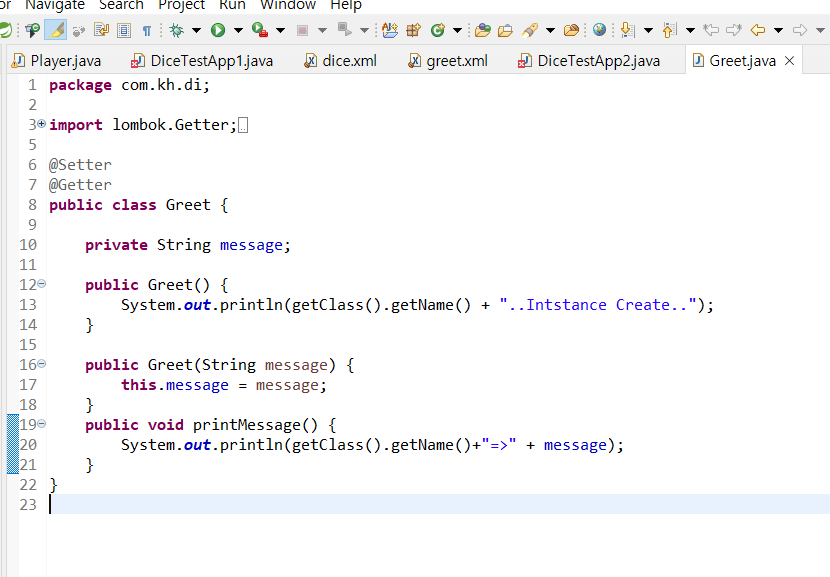830x577 pixels.
Task: Click the yellow Back navigation arrow
Action: (758, 30)
